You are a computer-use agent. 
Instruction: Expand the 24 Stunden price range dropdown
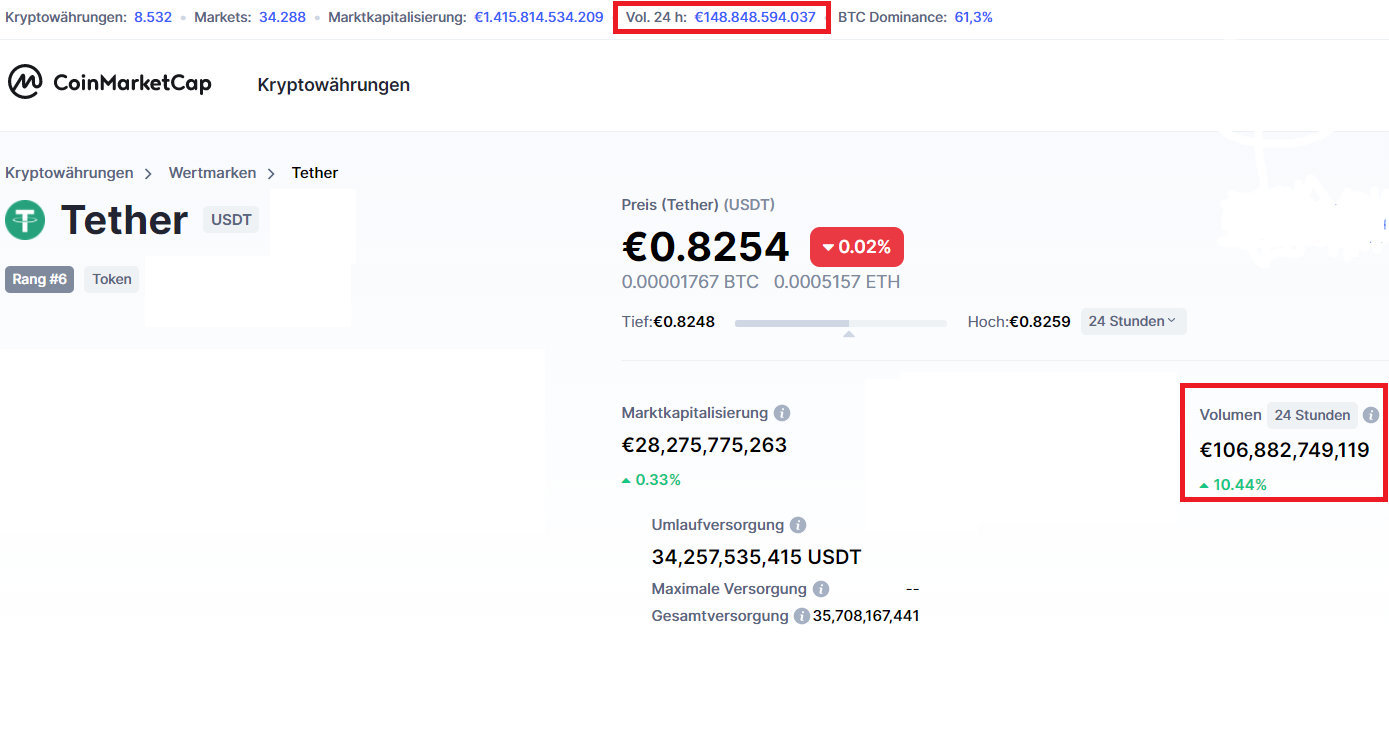click(x=1133, y=321)
